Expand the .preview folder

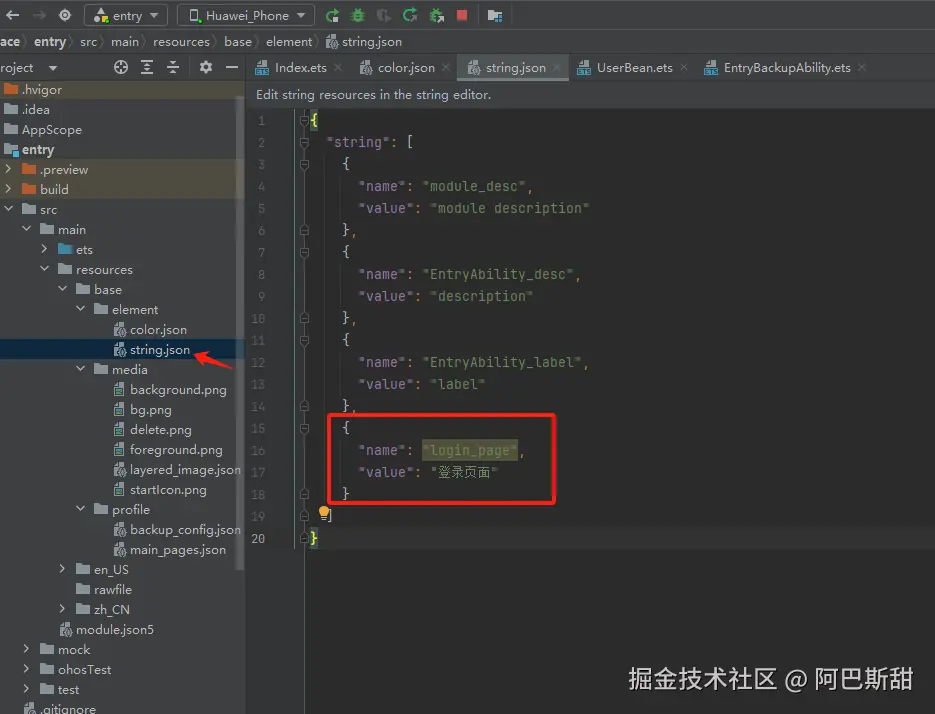[8, 169]
